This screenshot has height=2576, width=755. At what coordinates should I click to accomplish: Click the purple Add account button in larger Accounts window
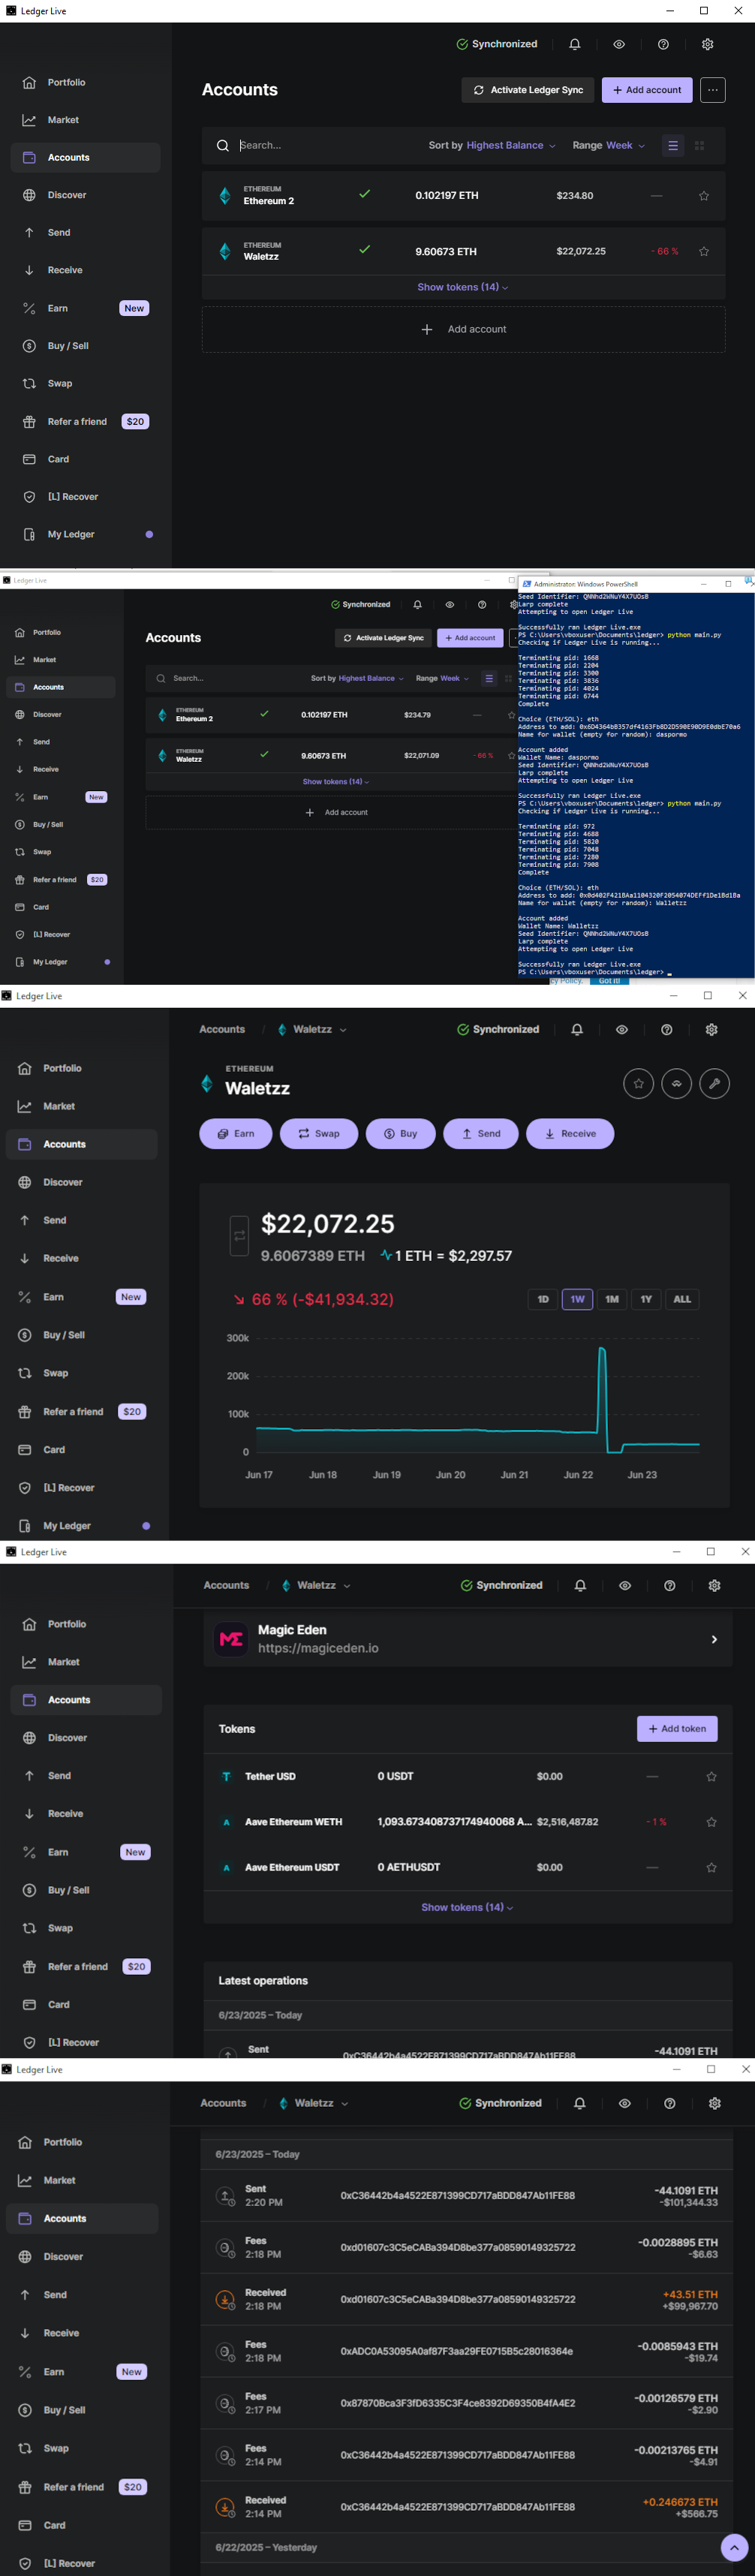(x=647, y=90)
